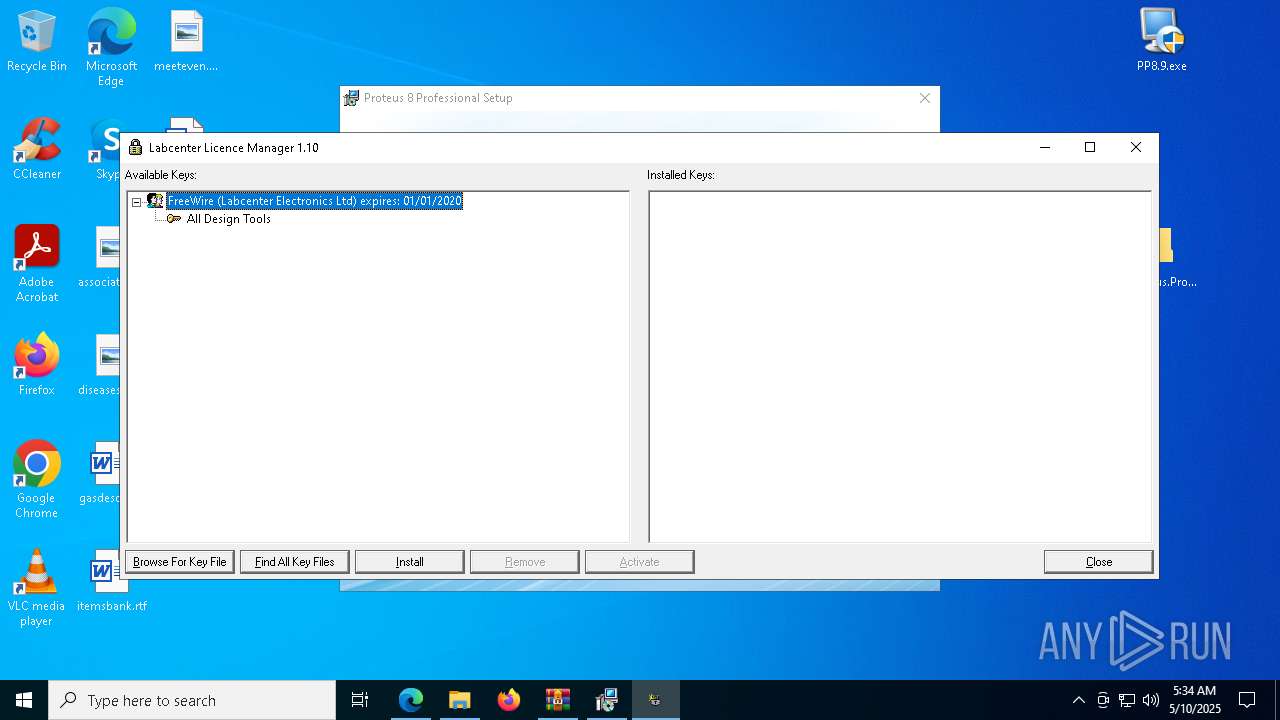The height and width of the screenshot is (720, 1280).
Task: Click the Licence Manager padlock title icon
Action: tap(136, 147)
